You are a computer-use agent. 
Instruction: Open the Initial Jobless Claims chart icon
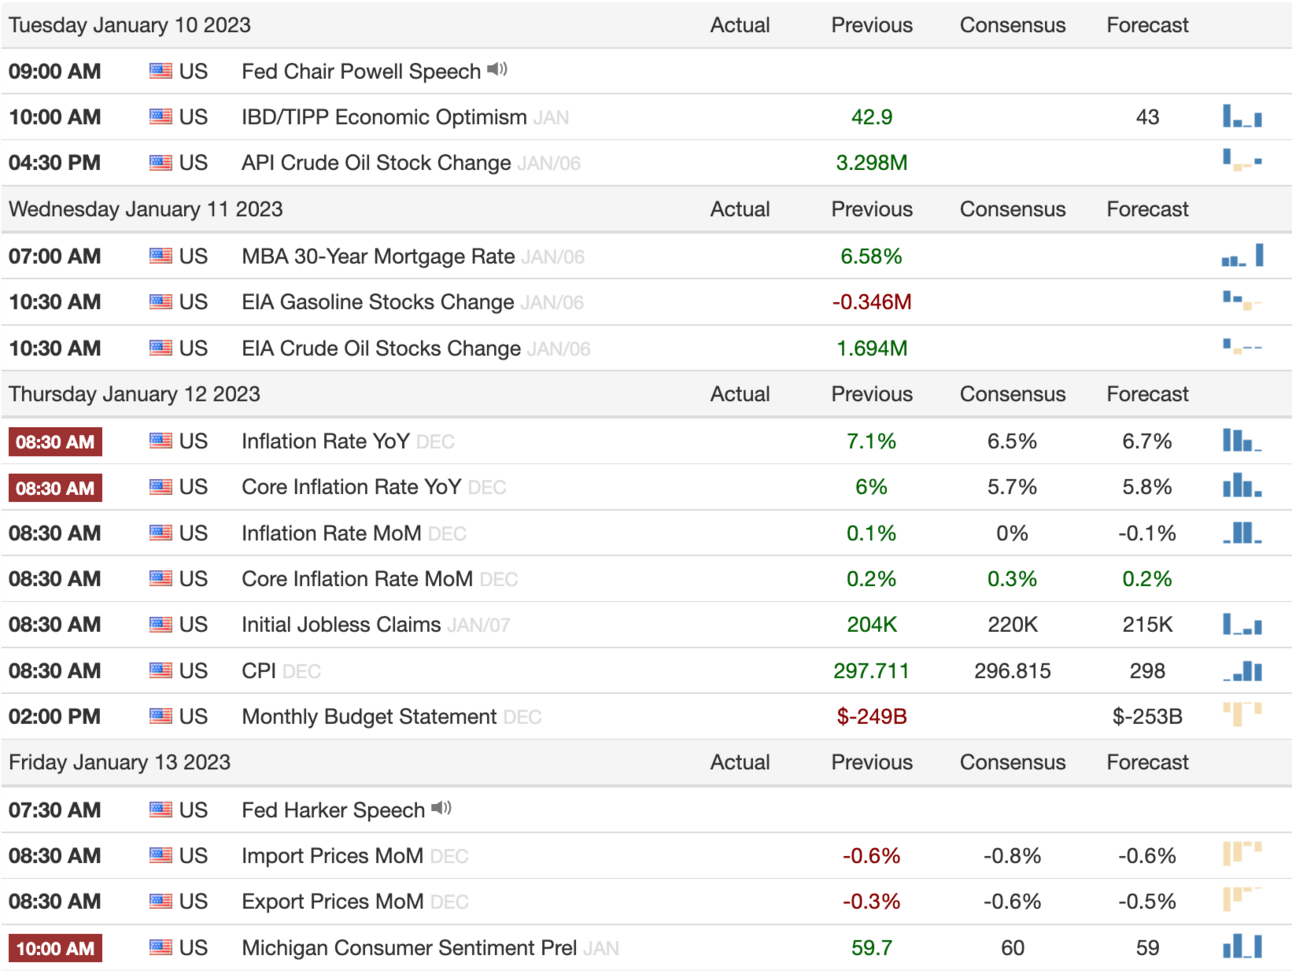click(1242, 625)
